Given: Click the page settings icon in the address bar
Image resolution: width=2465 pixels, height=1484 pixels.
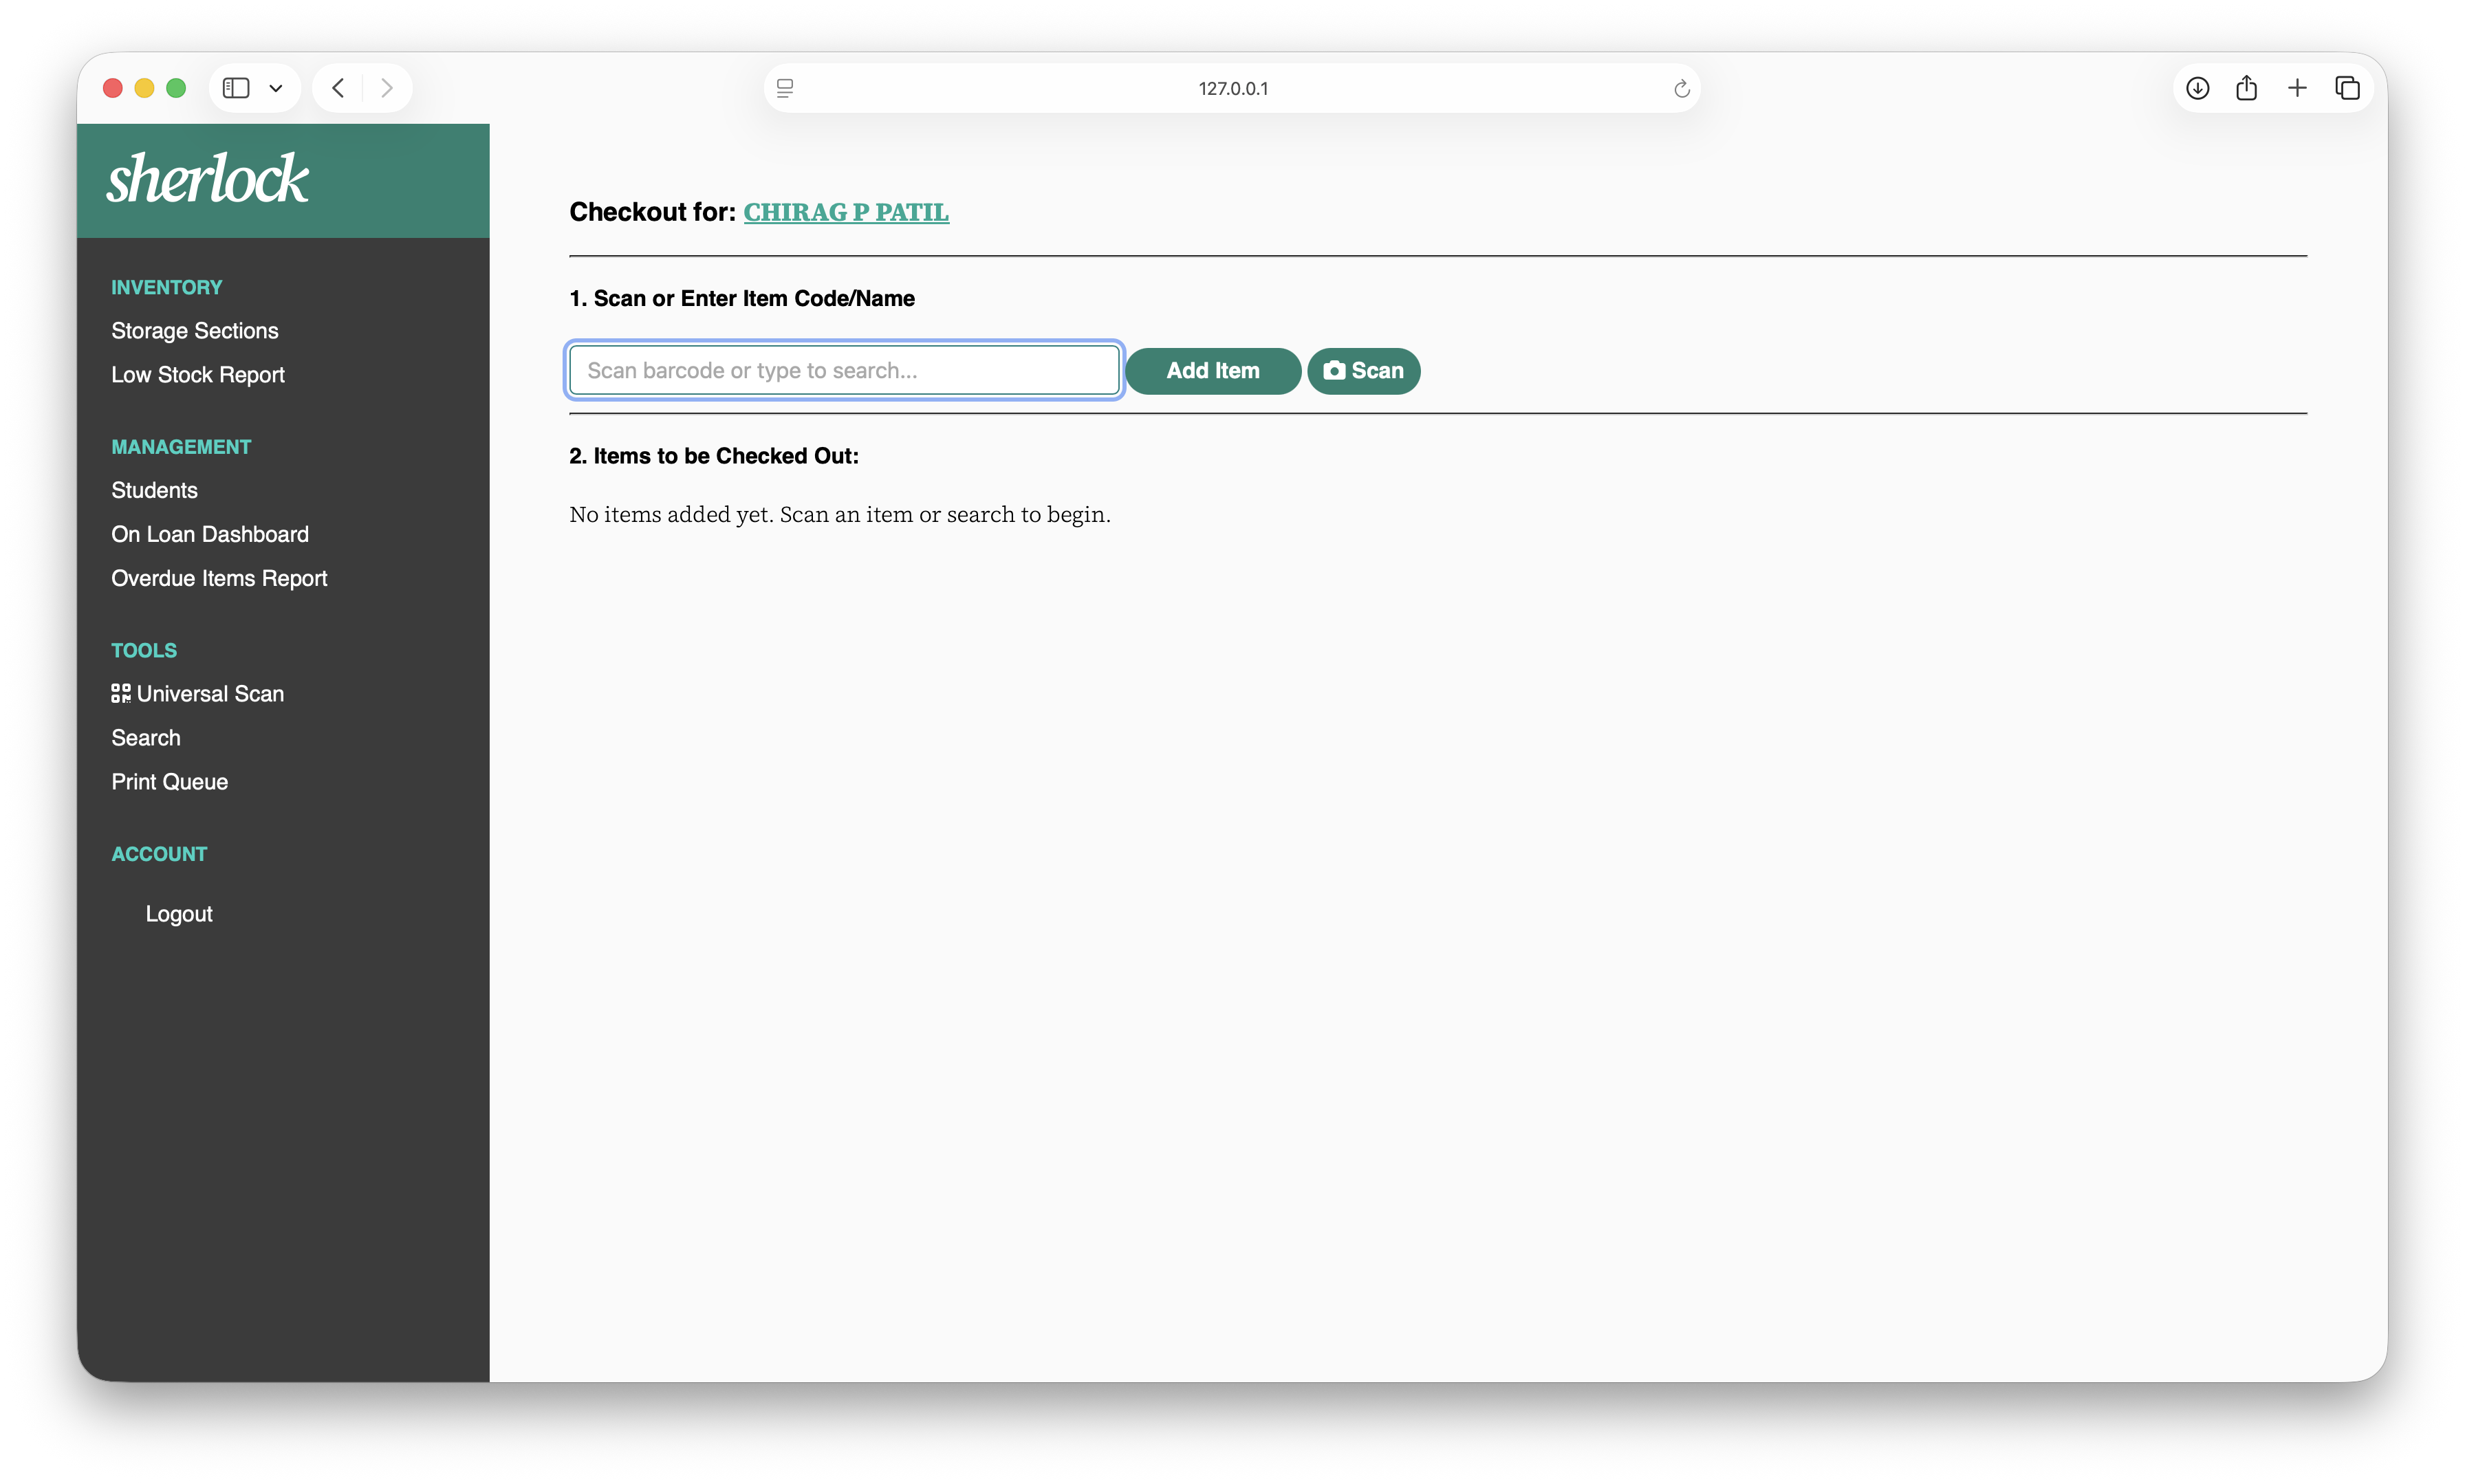Looking at the screenshot, I should coord(785,88).
